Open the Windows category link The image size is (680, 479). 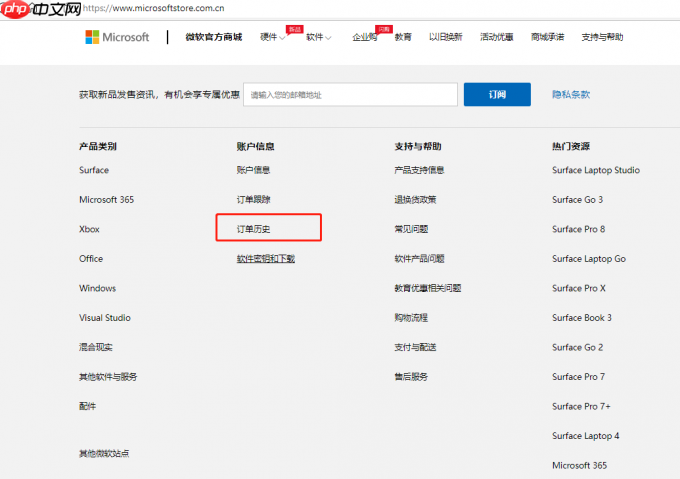(x=97, y=288)
